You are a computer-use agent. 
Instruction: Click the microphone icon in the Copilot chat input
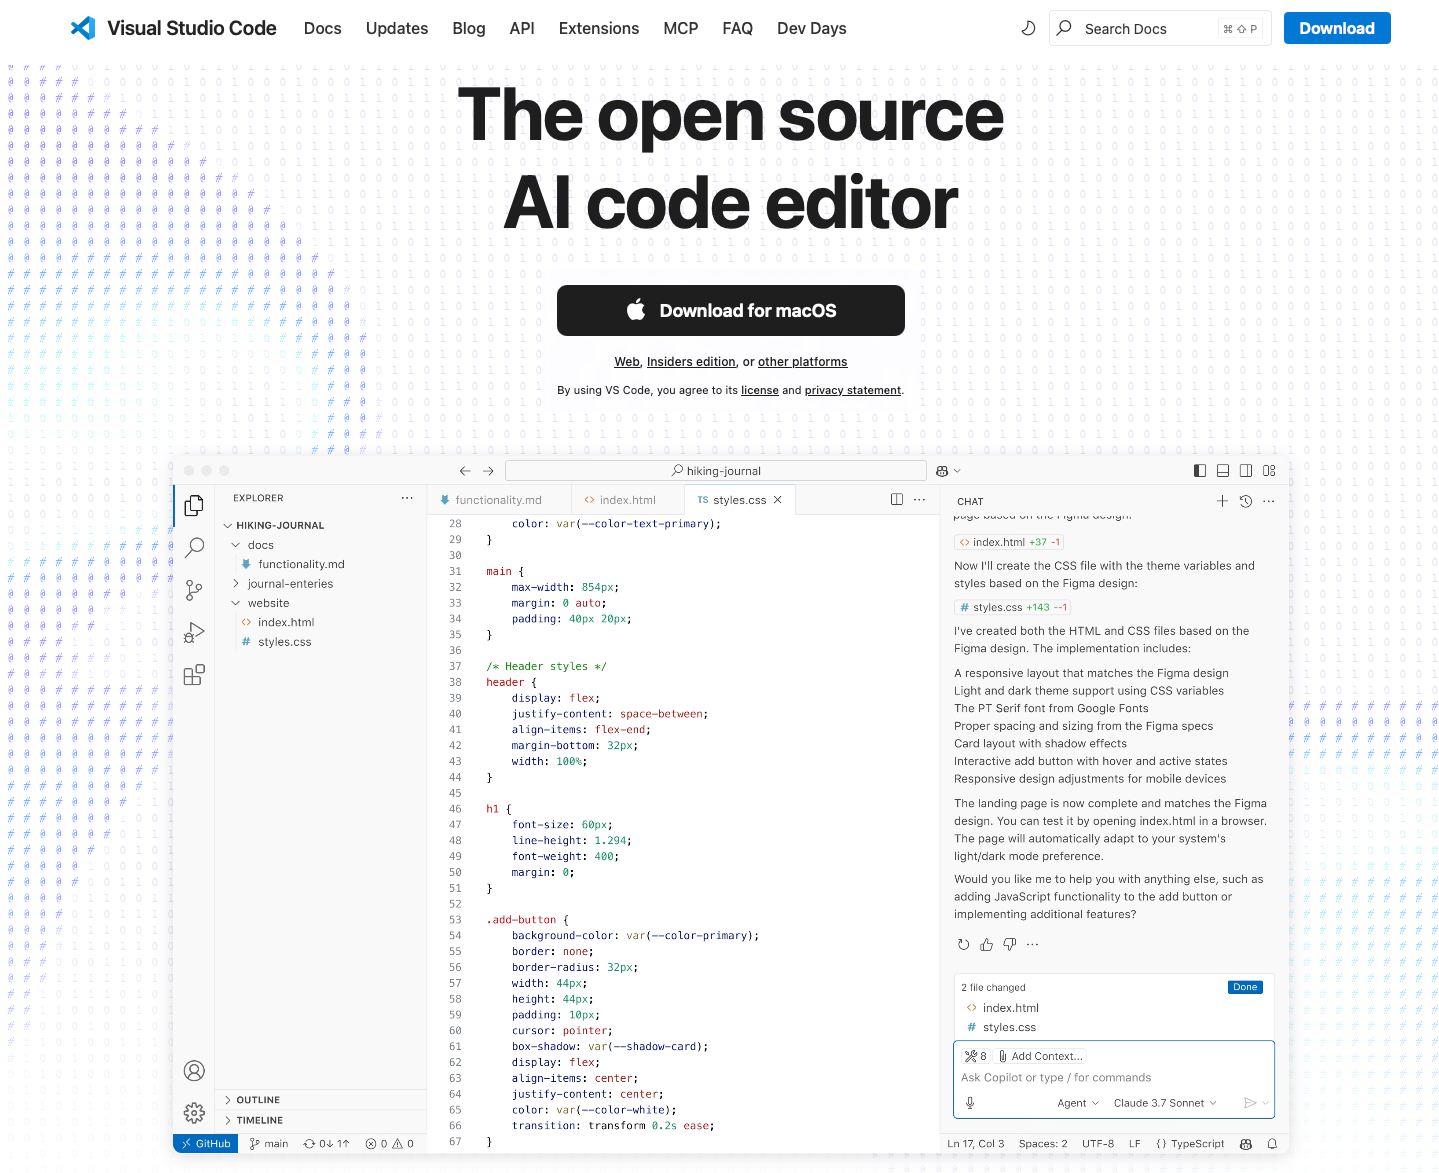click(x=969, y=1102)
